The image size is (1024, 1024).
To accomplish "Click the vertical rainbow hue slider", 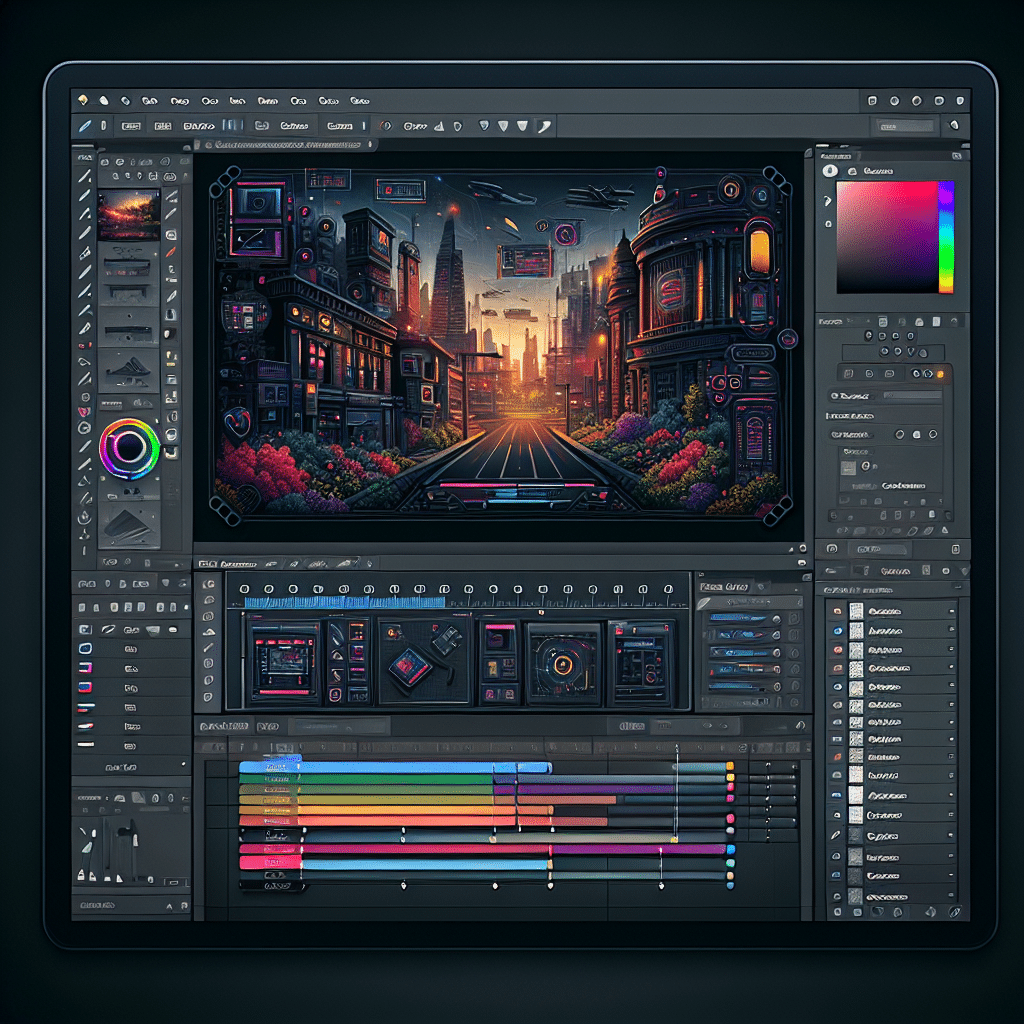I will coord(945,237).
